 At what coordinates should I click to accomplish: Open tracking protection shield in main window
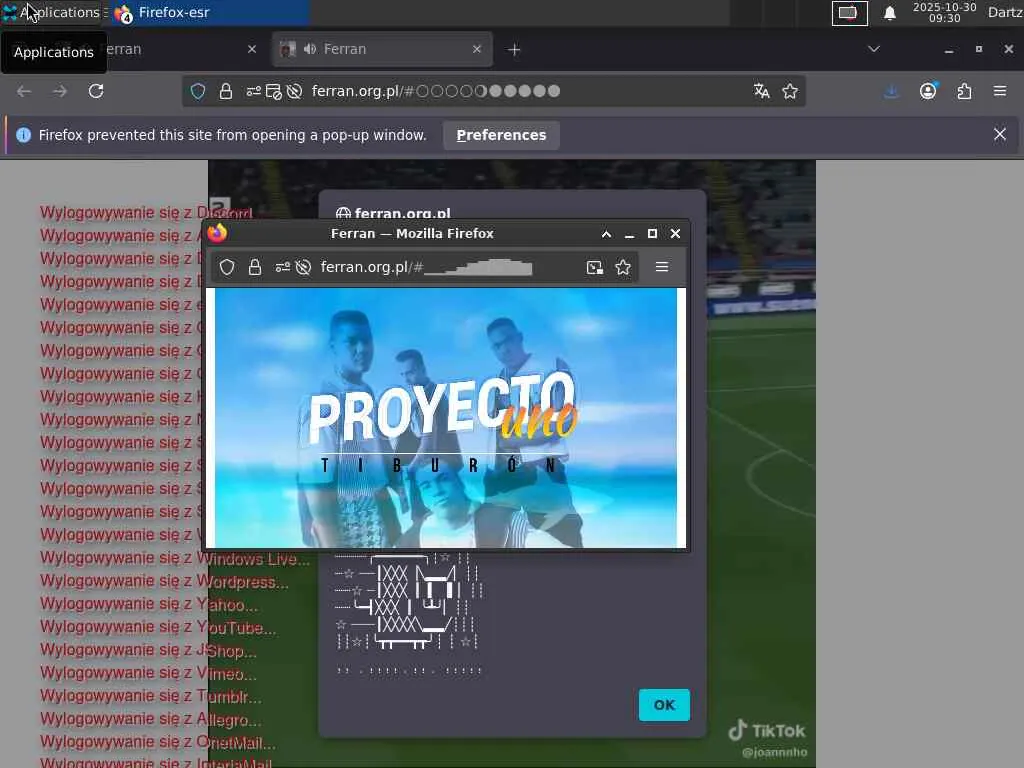tap(198, 91)
